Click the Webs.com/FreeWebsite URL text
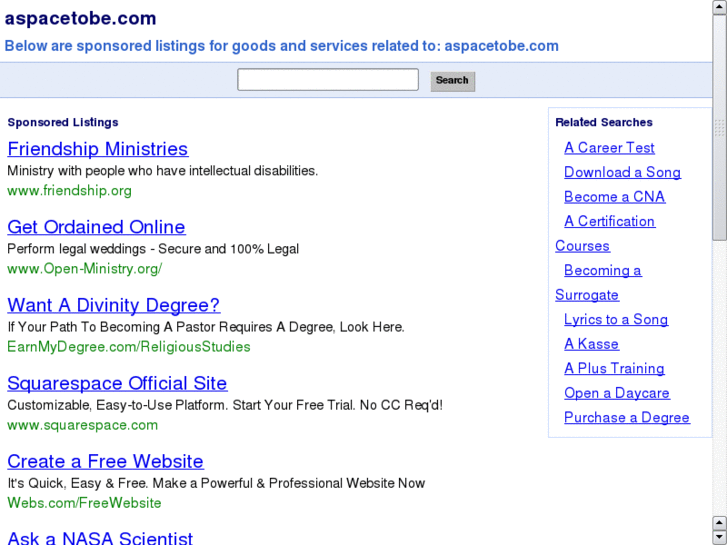The image size is (727, 545). [84, 503]
